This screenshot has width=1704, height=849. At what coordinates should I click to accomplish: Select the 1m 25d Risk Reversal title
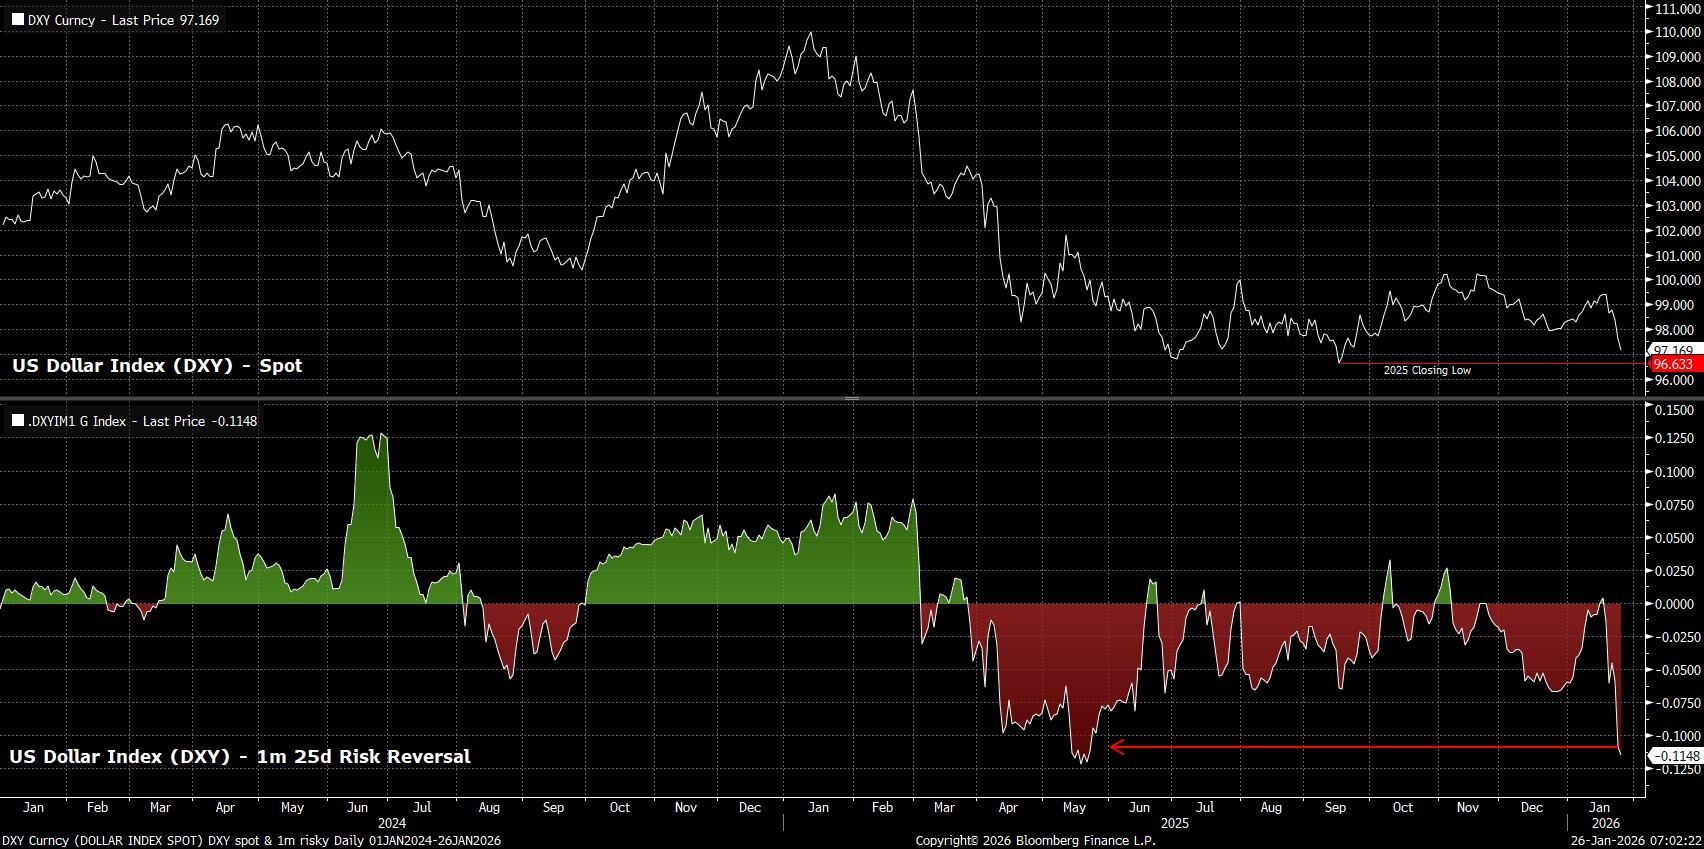pyautogui.click(x=240, y=757)
